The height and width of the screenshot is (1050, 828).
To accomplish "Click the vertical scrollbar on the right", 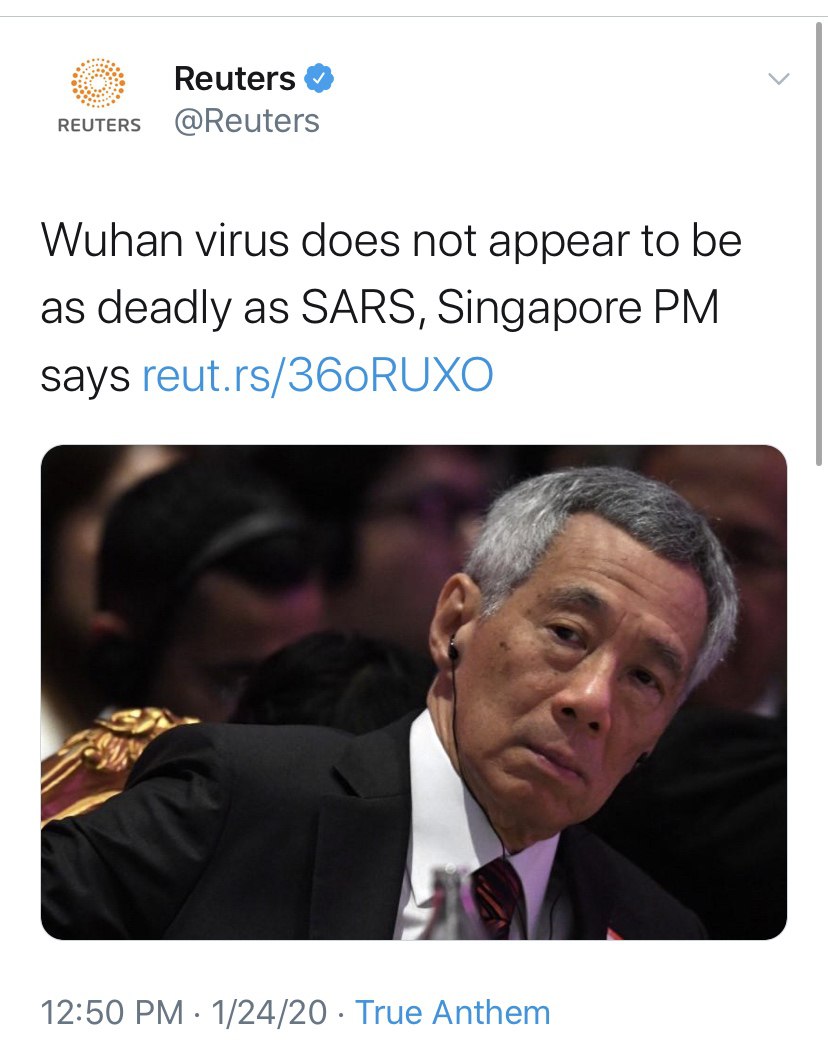I will pyautogui.click(x=819, y=244).
